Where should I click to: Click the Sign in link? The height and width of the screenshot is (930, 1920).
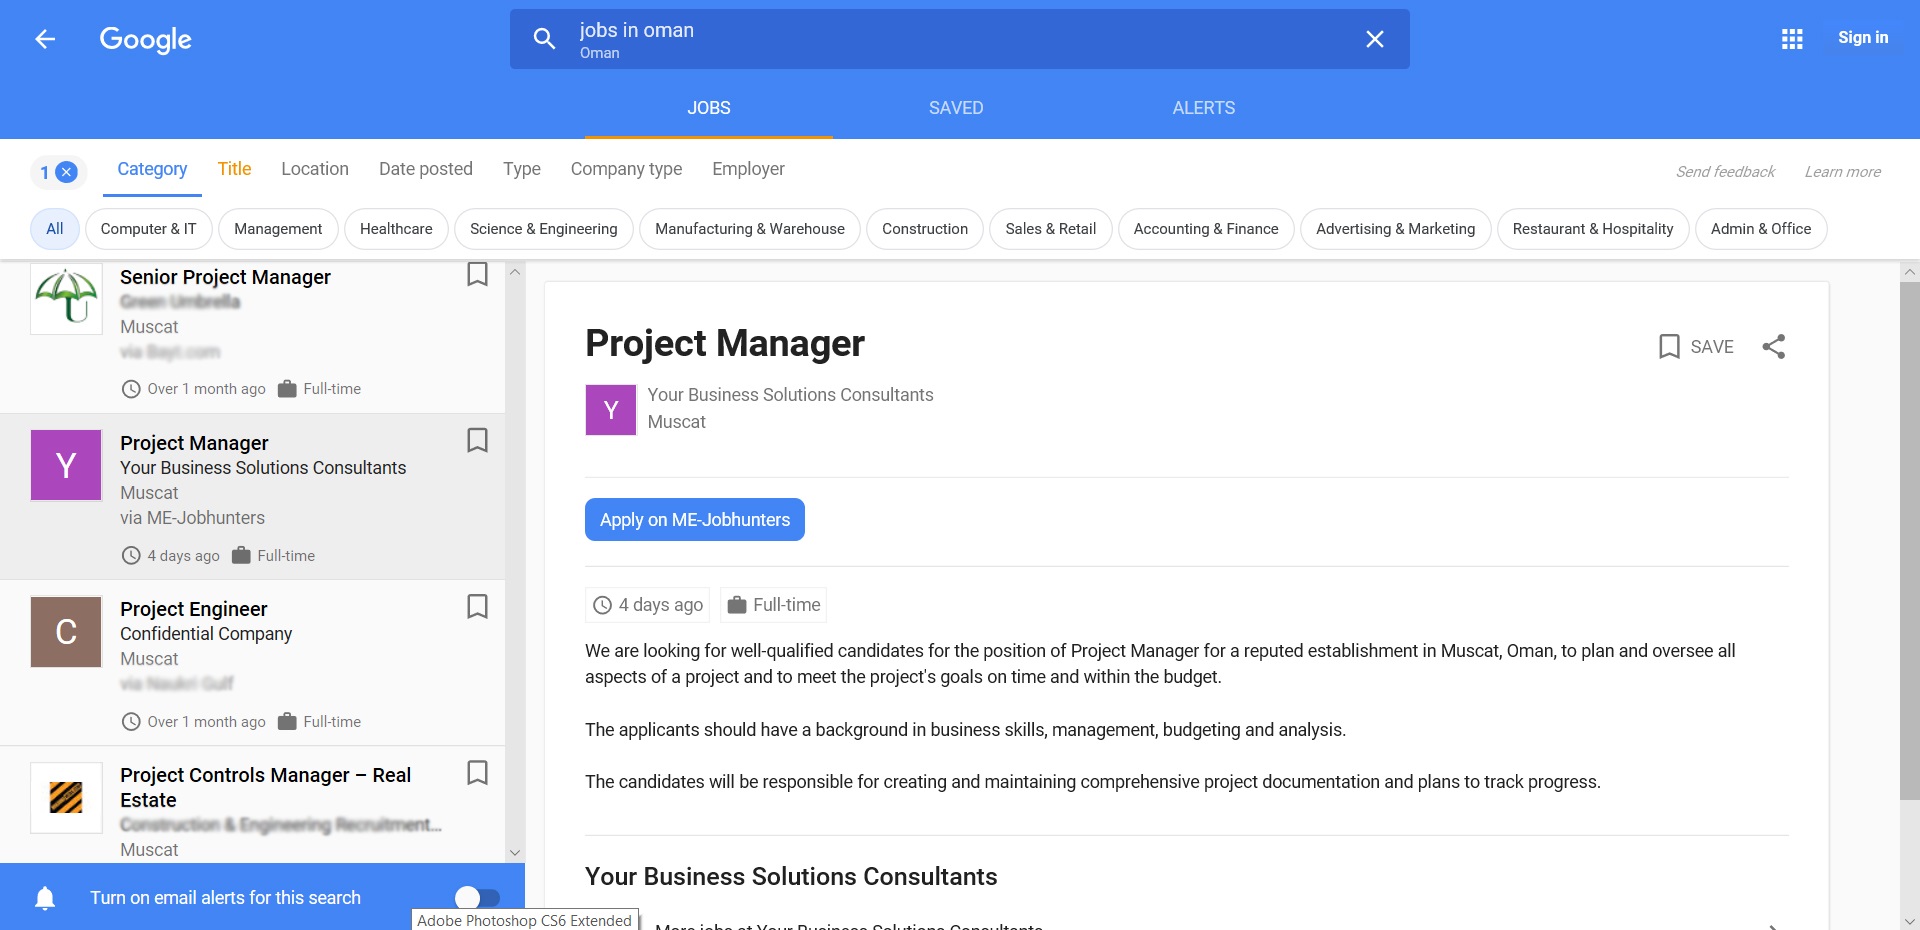(x=1862, y=38)
